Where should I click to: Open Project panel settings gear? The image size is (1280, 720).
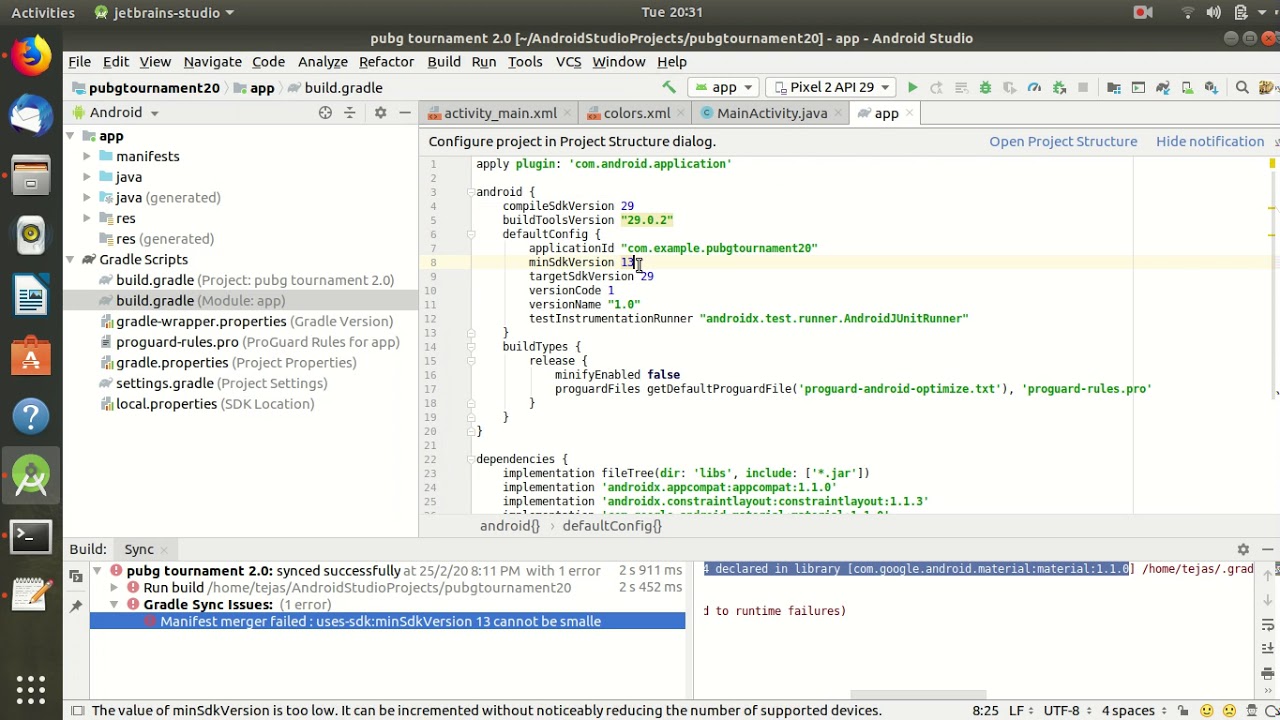pos(380,113)
